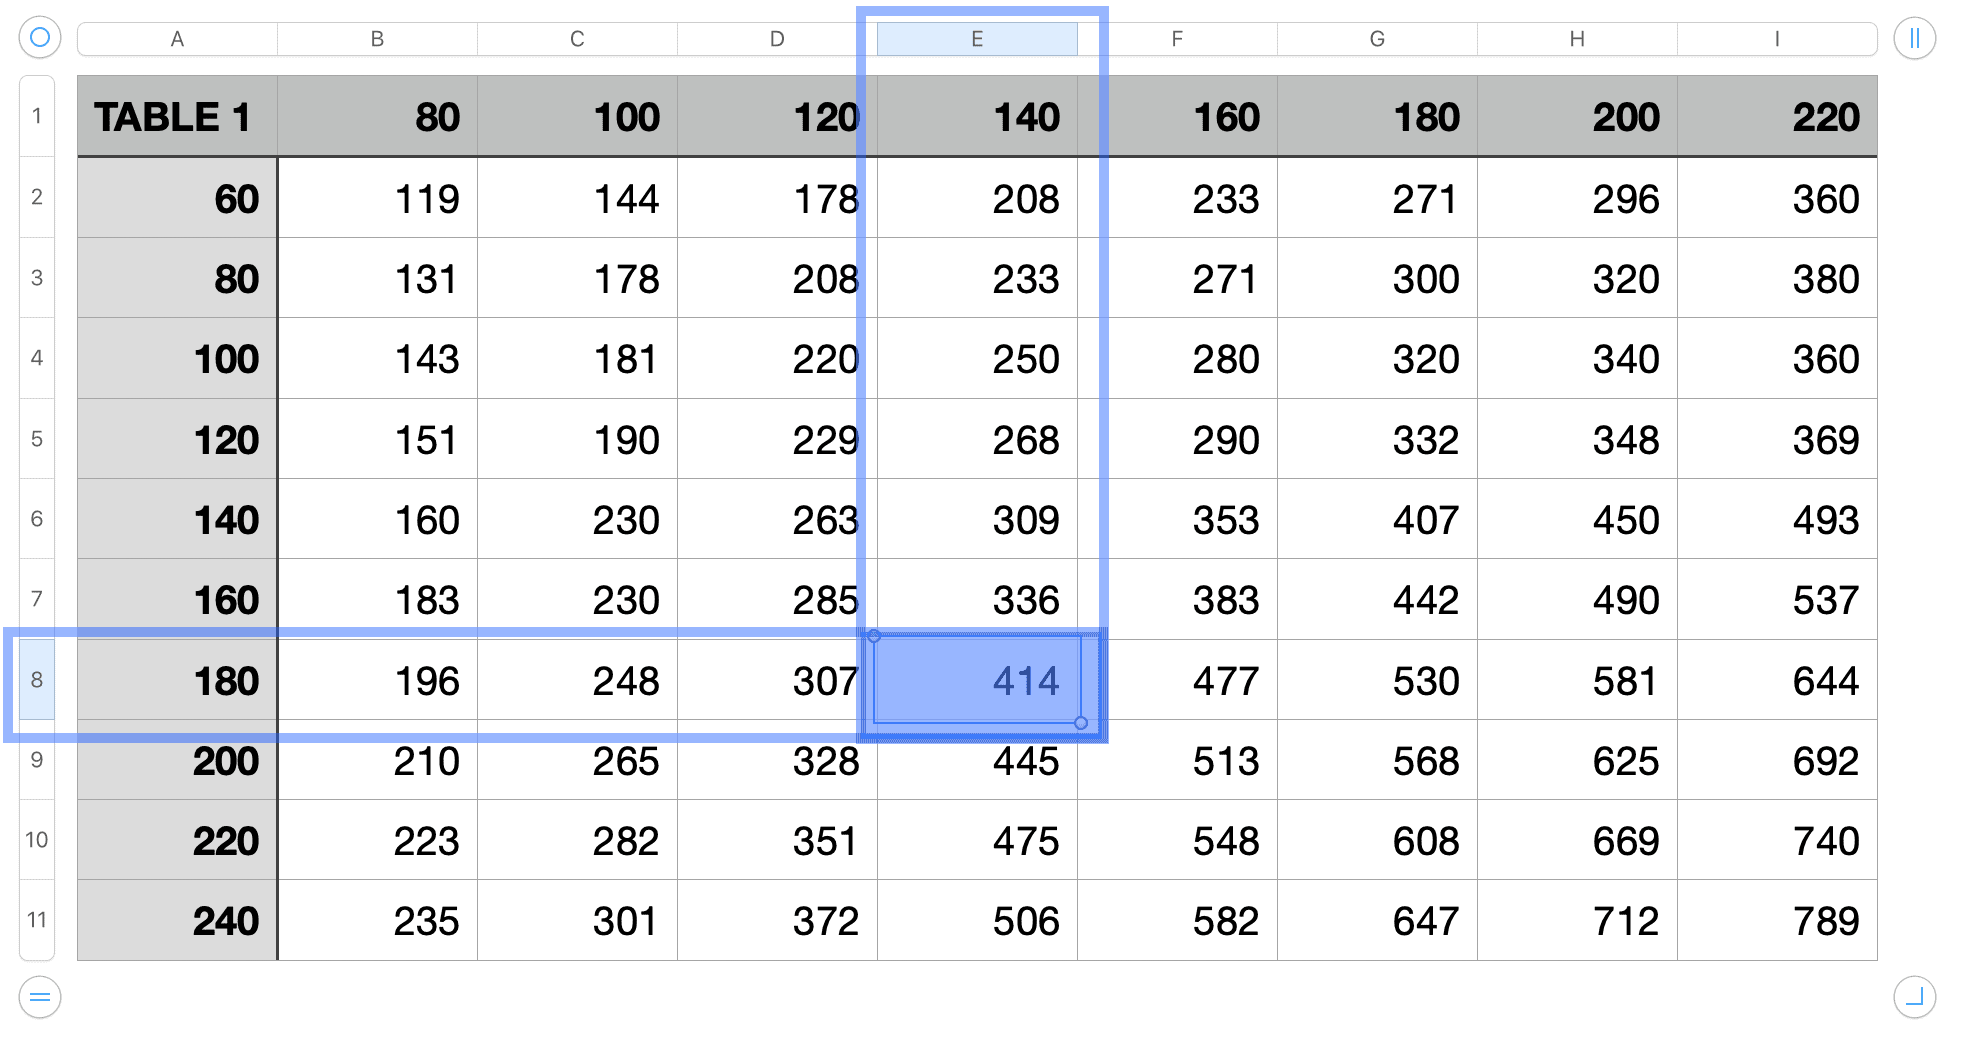Select column F header tab
This screenshot has height=1046, width=1972.
click(1177, 38)
